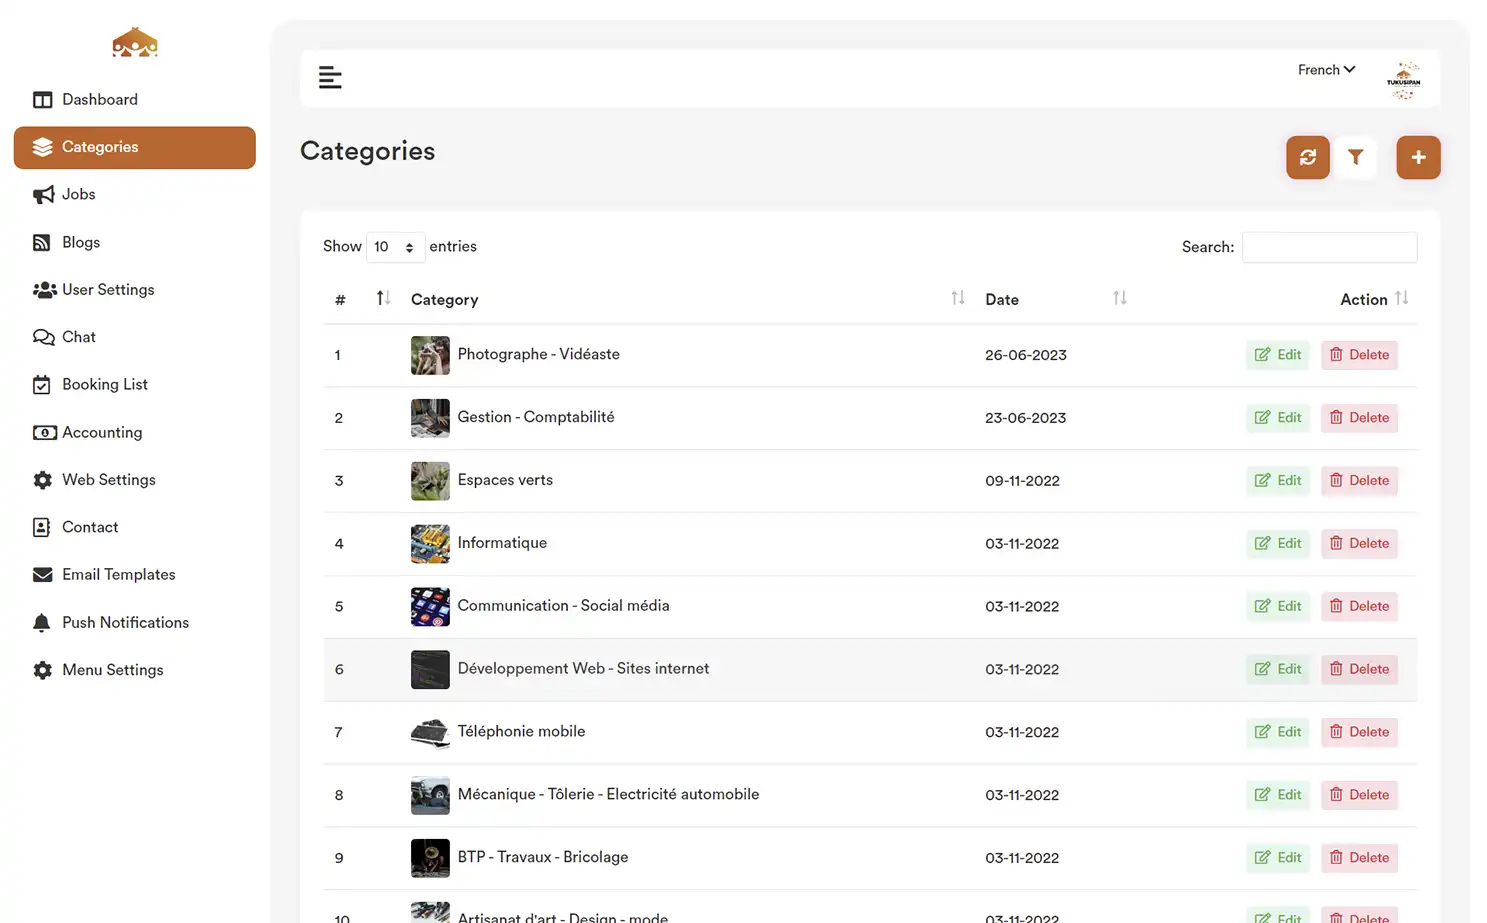Open the Dashboard from the sidebar

[x=99, y=99]
